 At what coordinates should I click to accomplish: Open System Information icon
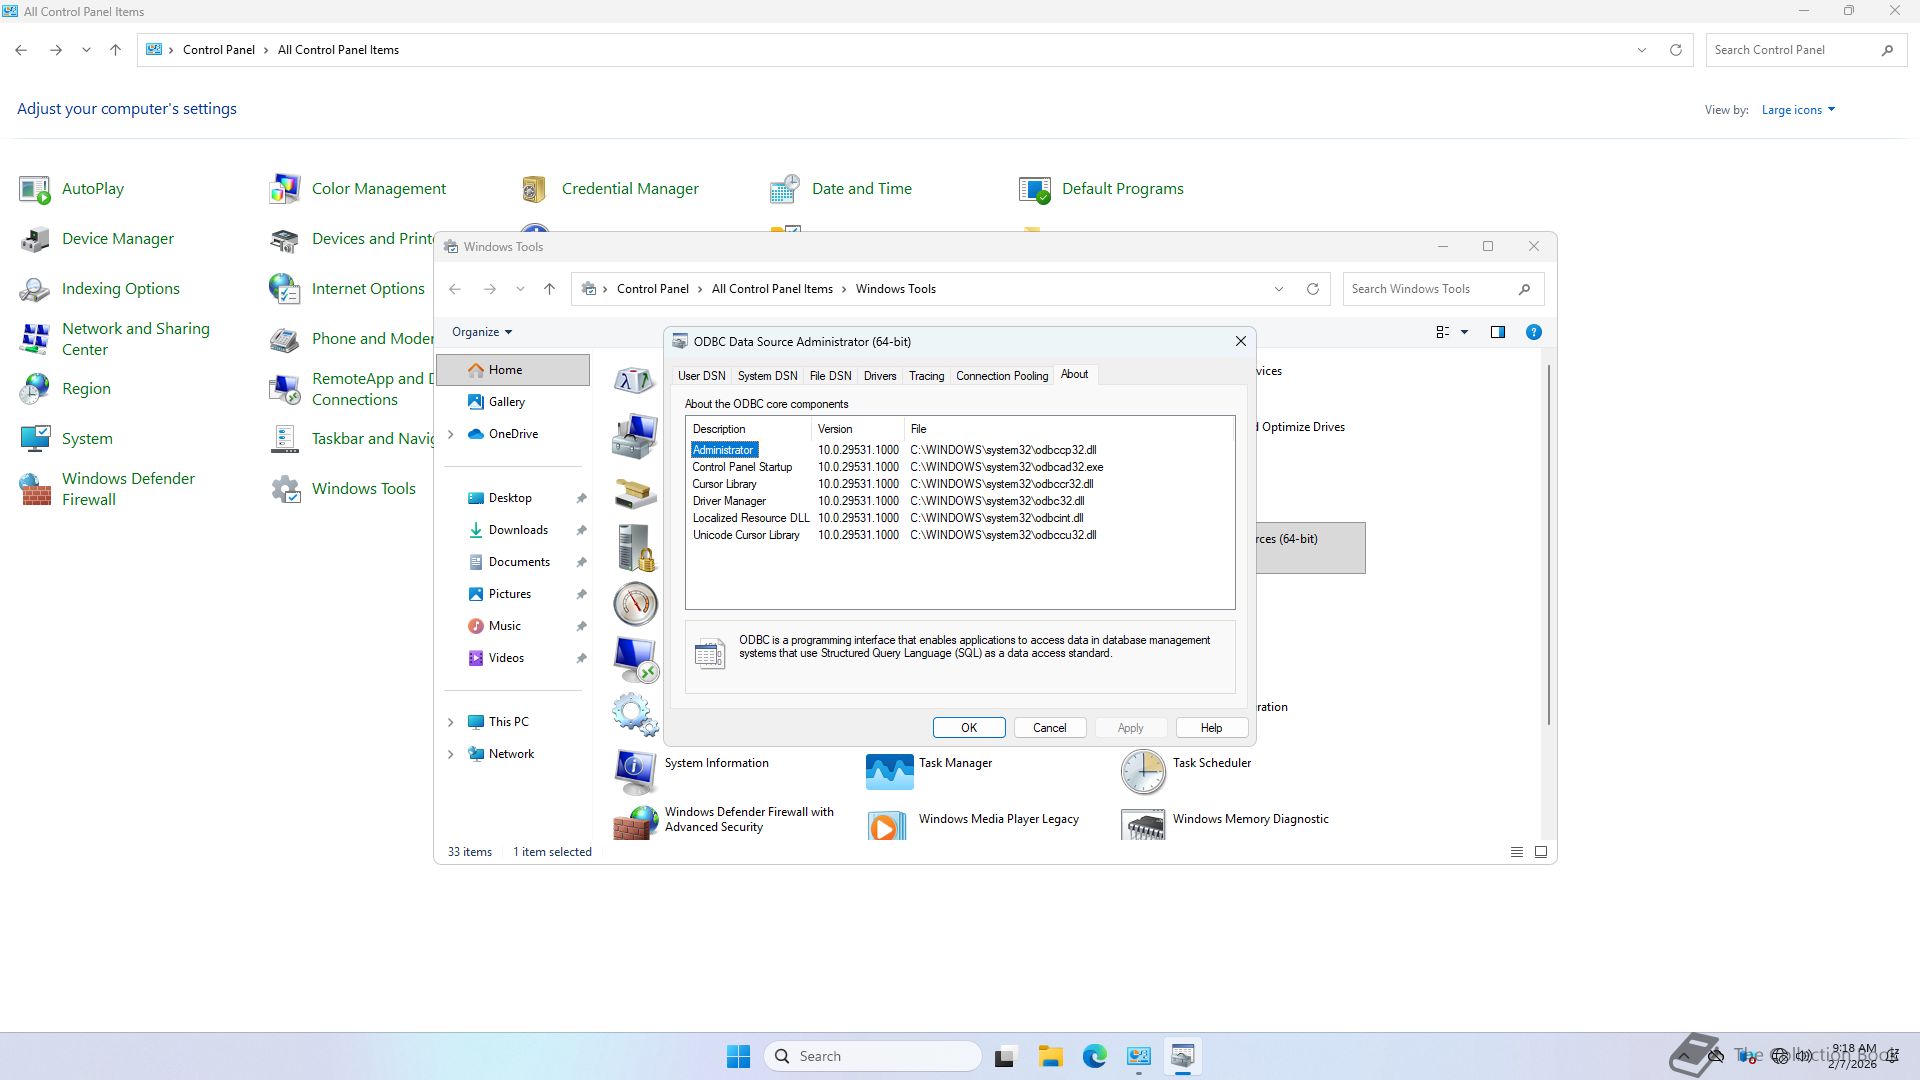[x=635, y=771]
